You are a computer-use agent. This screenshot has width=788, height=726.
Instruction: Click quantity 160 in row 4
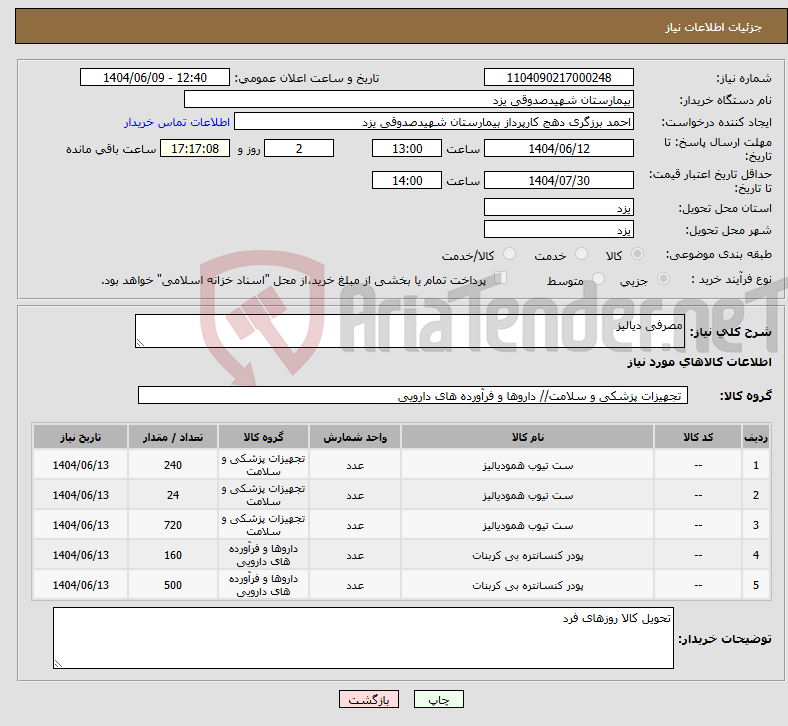click(x=173, y=555)
